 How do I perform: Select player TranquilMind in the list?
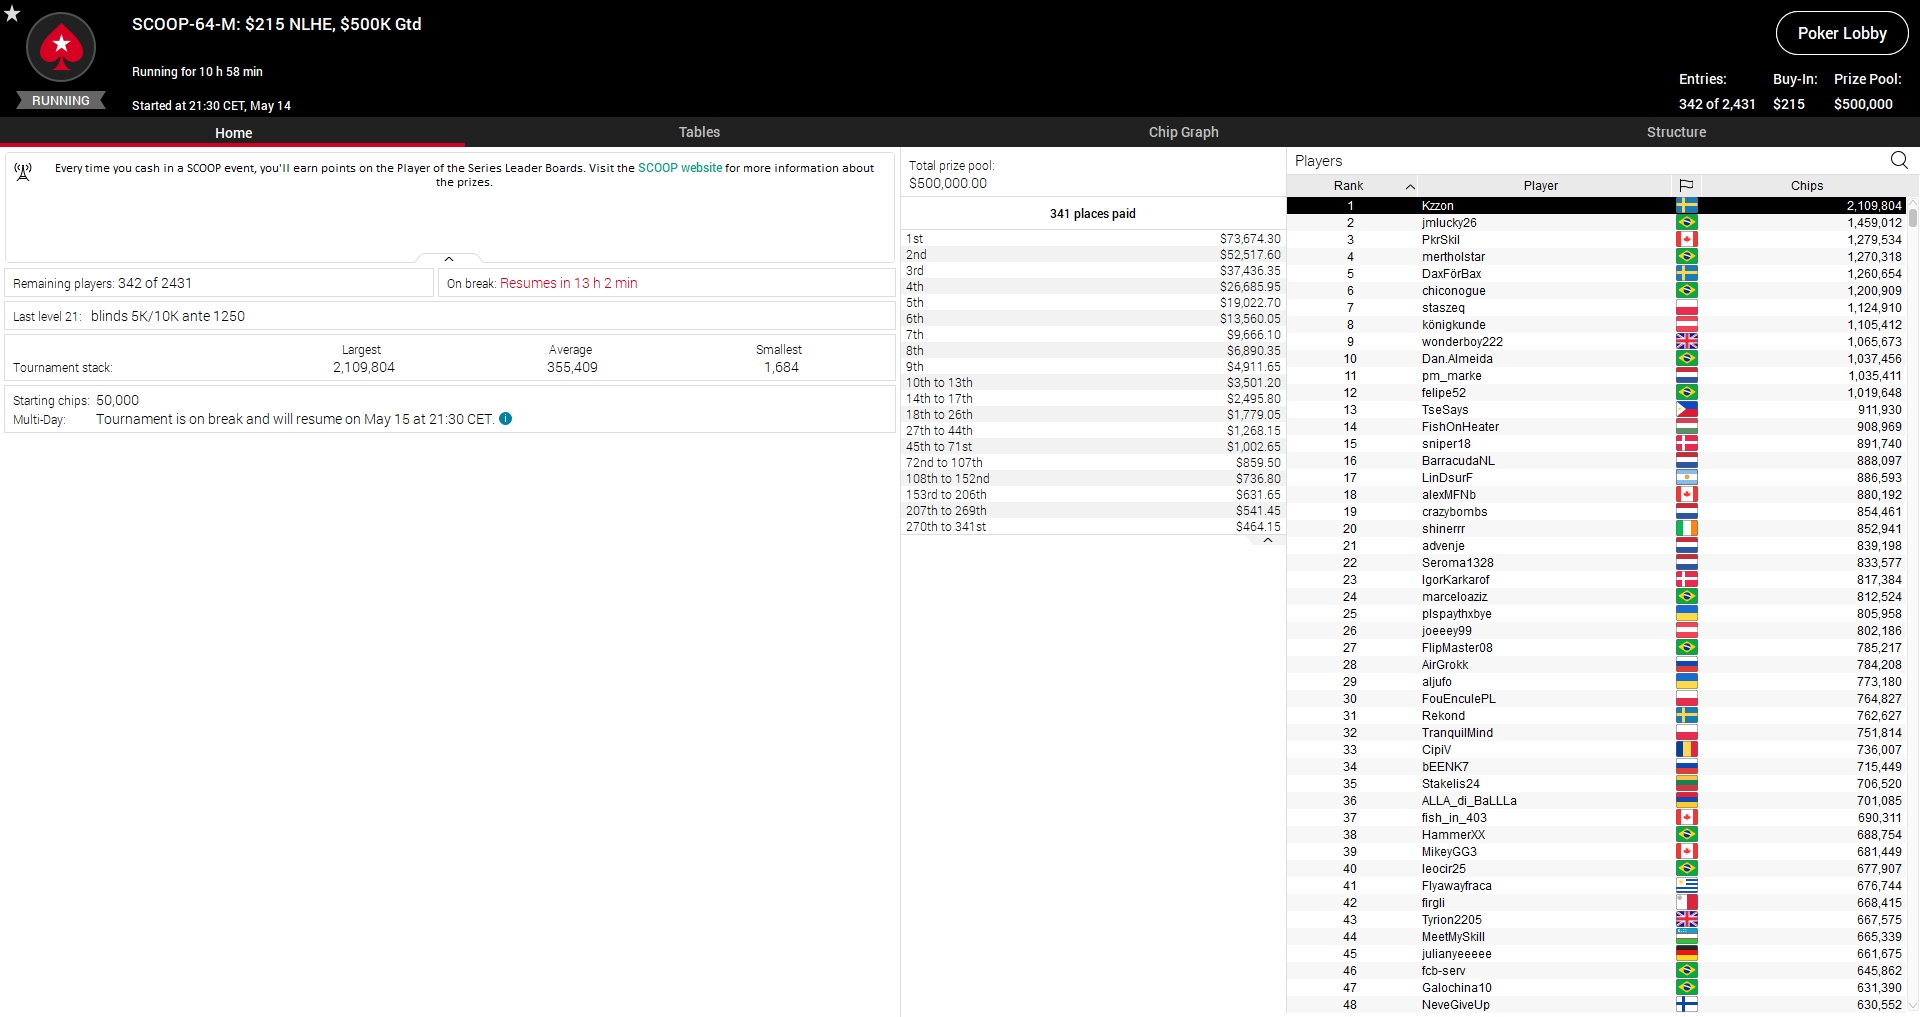(1597, 733)
